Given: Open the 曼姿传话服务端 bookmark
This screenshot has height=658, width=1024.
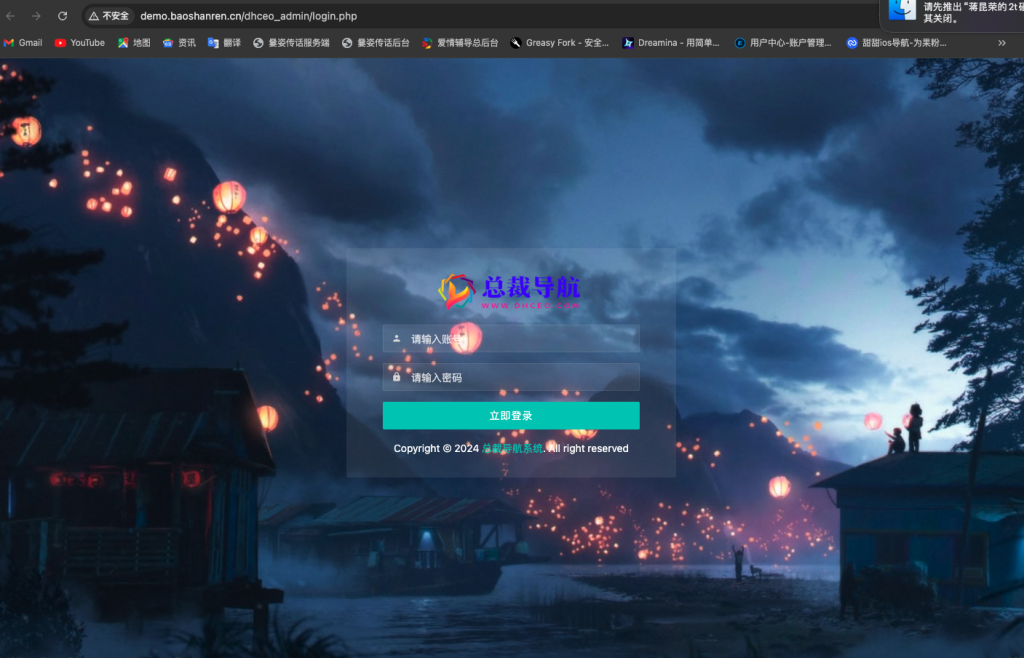Looking at the screenshot, I should click(x=291, y=42).
